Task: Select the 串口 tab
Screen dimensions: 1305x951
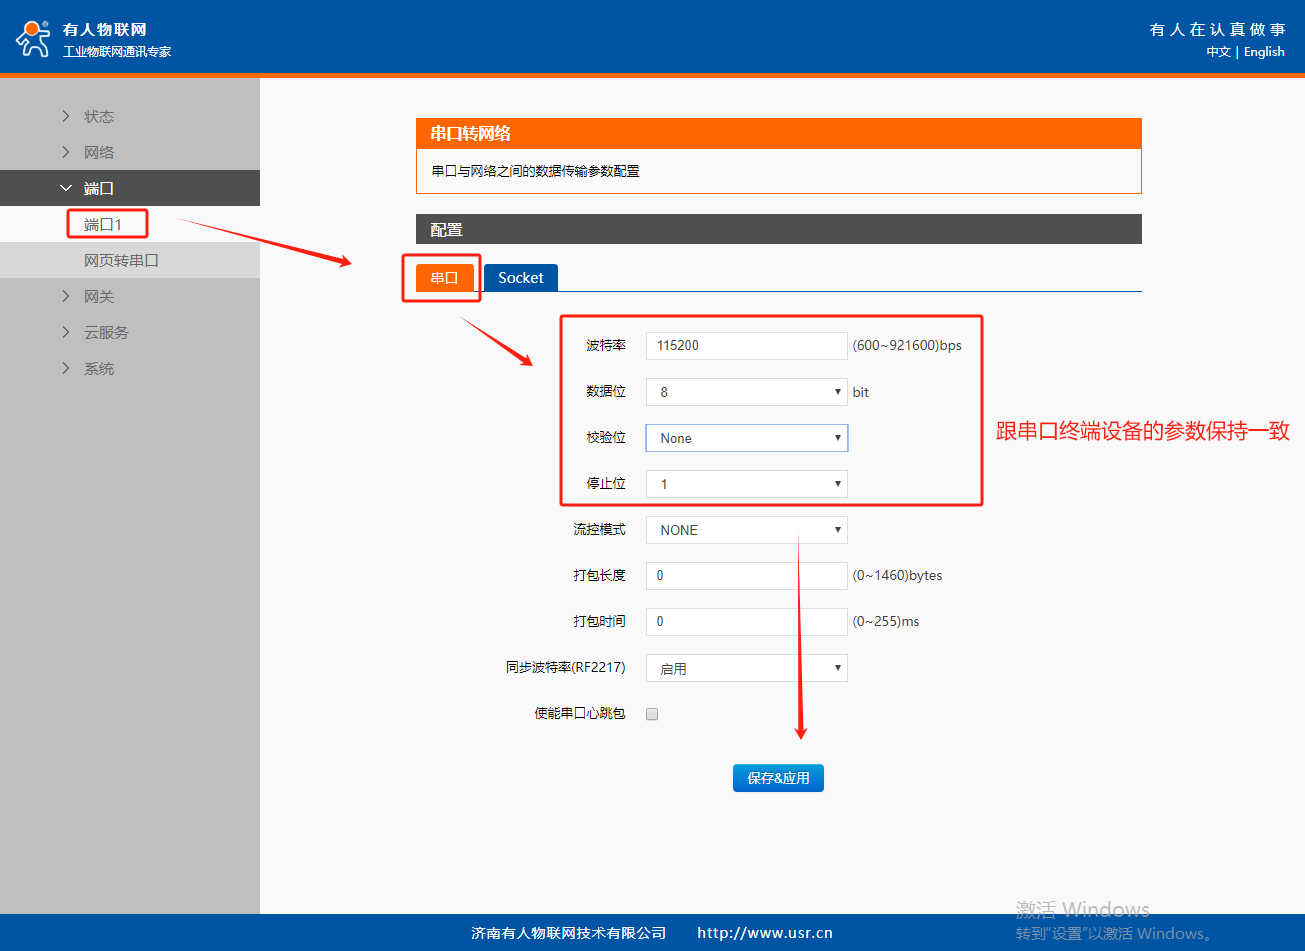Action: coord(444,277)
